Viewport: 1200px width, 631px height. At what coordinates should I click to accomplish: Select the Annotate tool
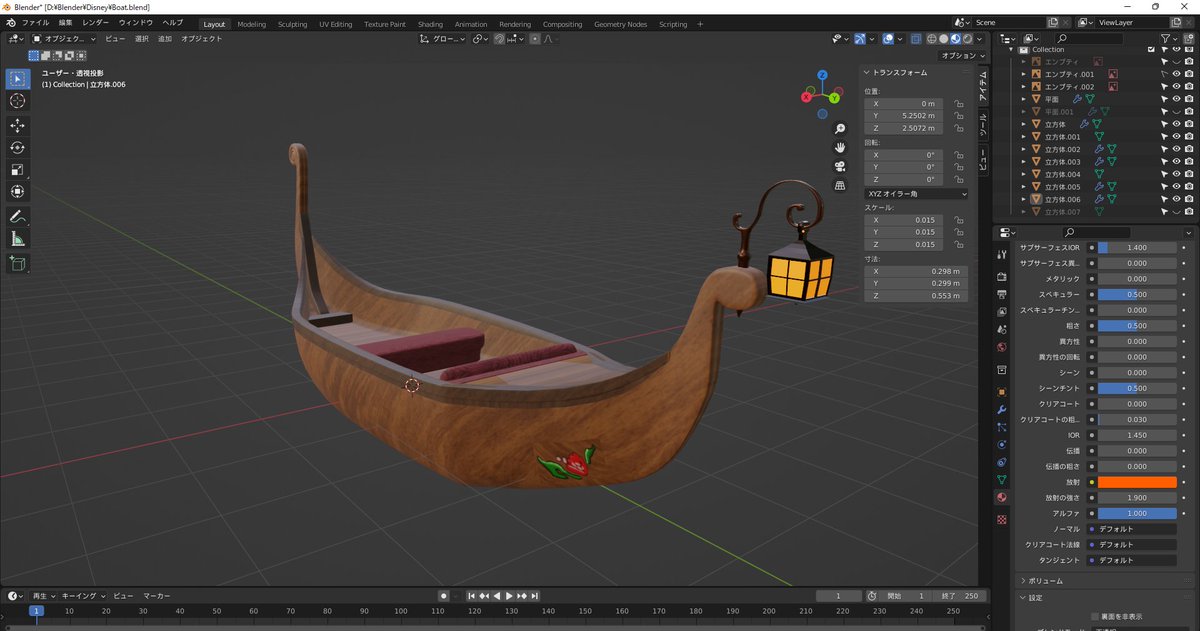click(18, 216)
